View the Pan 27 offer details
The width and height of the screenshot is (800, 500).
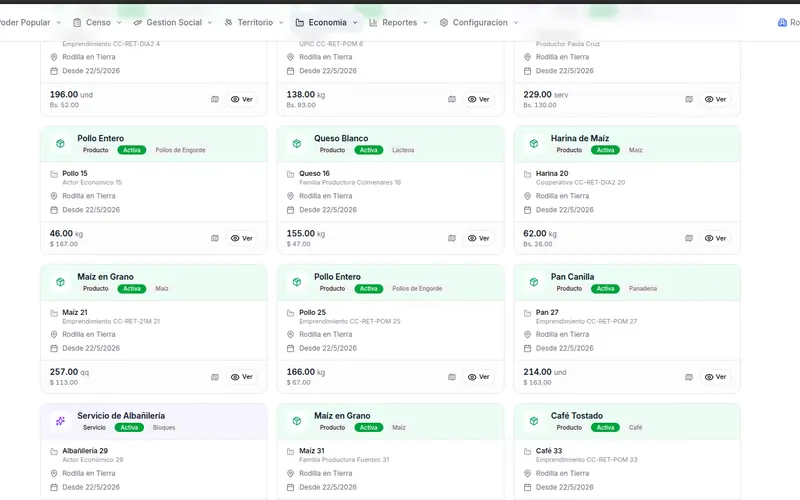(715, 377)
